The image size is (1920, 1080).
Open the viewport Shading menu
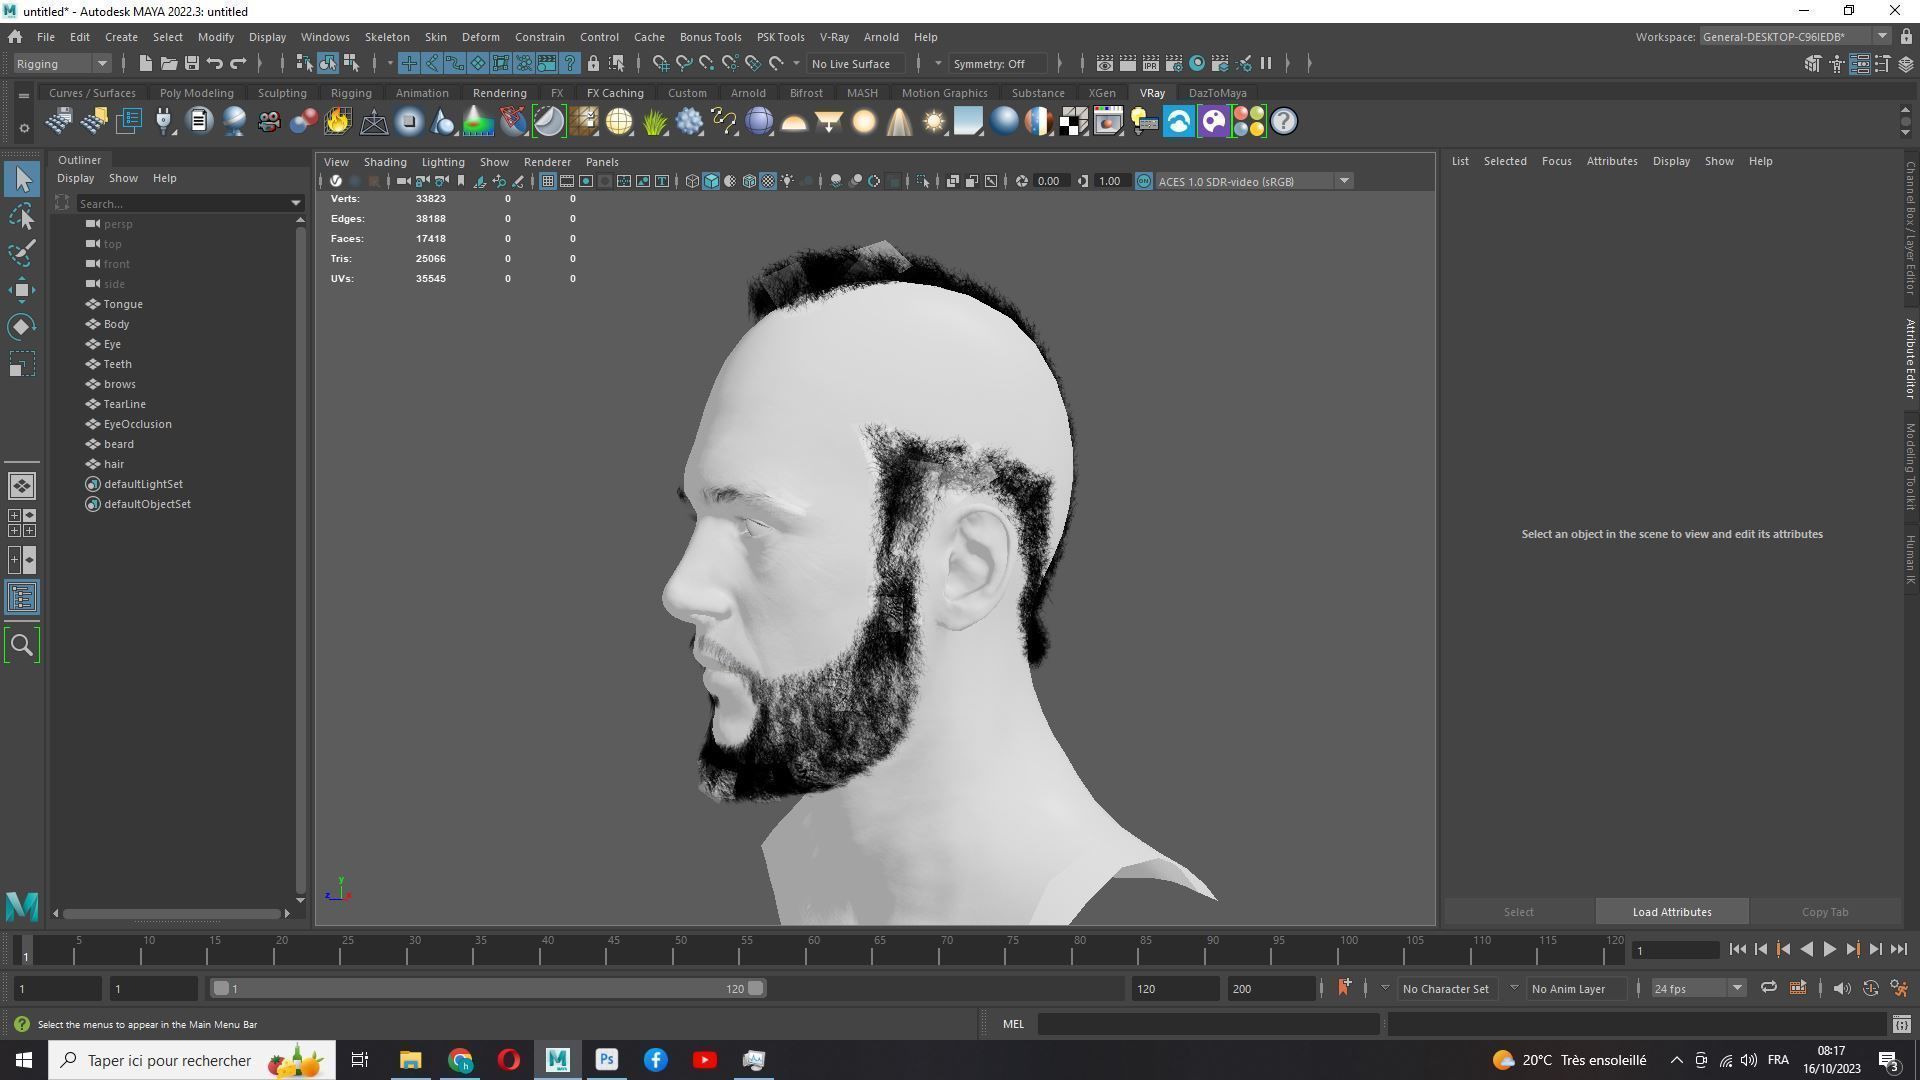pyautogui.click(x=385, y=162)
